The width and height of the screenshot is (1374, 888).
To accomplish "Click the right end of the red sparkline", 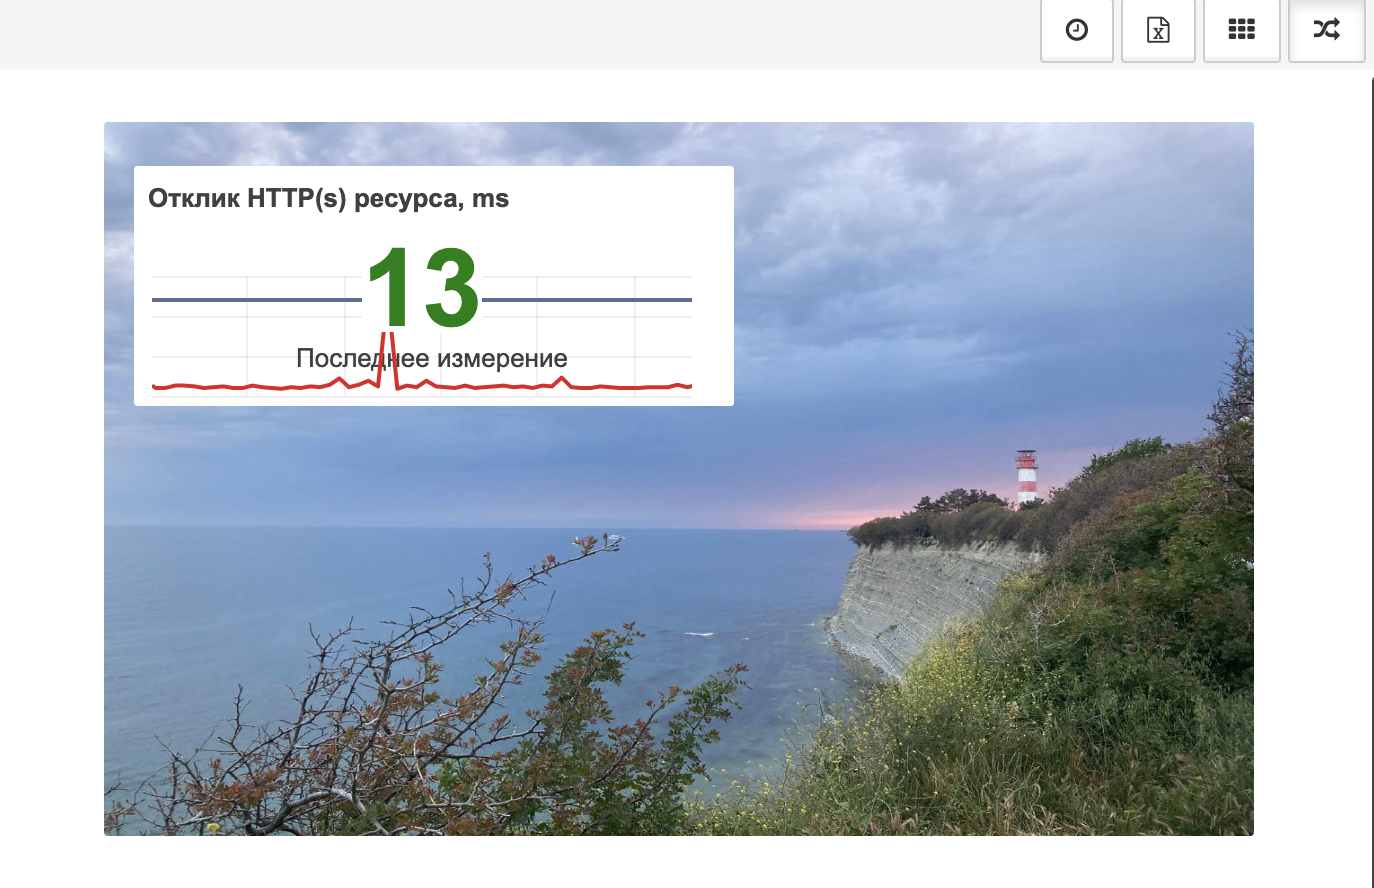I will (688, 385).
